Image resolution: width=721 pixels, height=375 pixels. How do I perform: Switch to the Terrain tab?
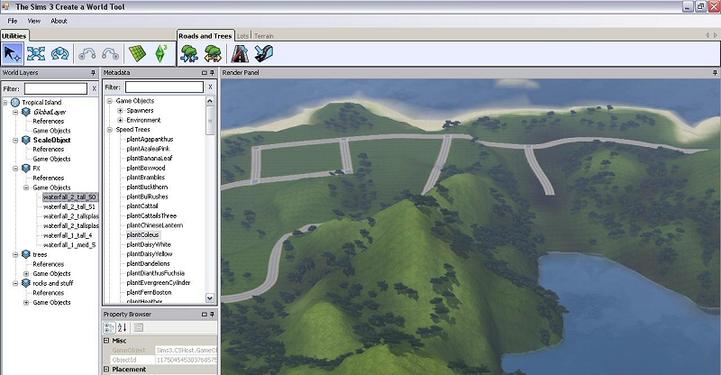tap(263, 36)
